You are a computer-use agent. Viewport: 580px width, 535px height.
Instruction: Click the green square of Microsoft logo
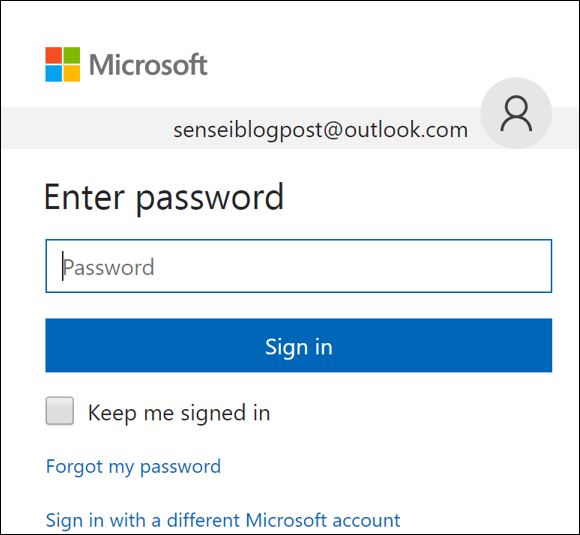pyautogui.click(x=72, y=55)
